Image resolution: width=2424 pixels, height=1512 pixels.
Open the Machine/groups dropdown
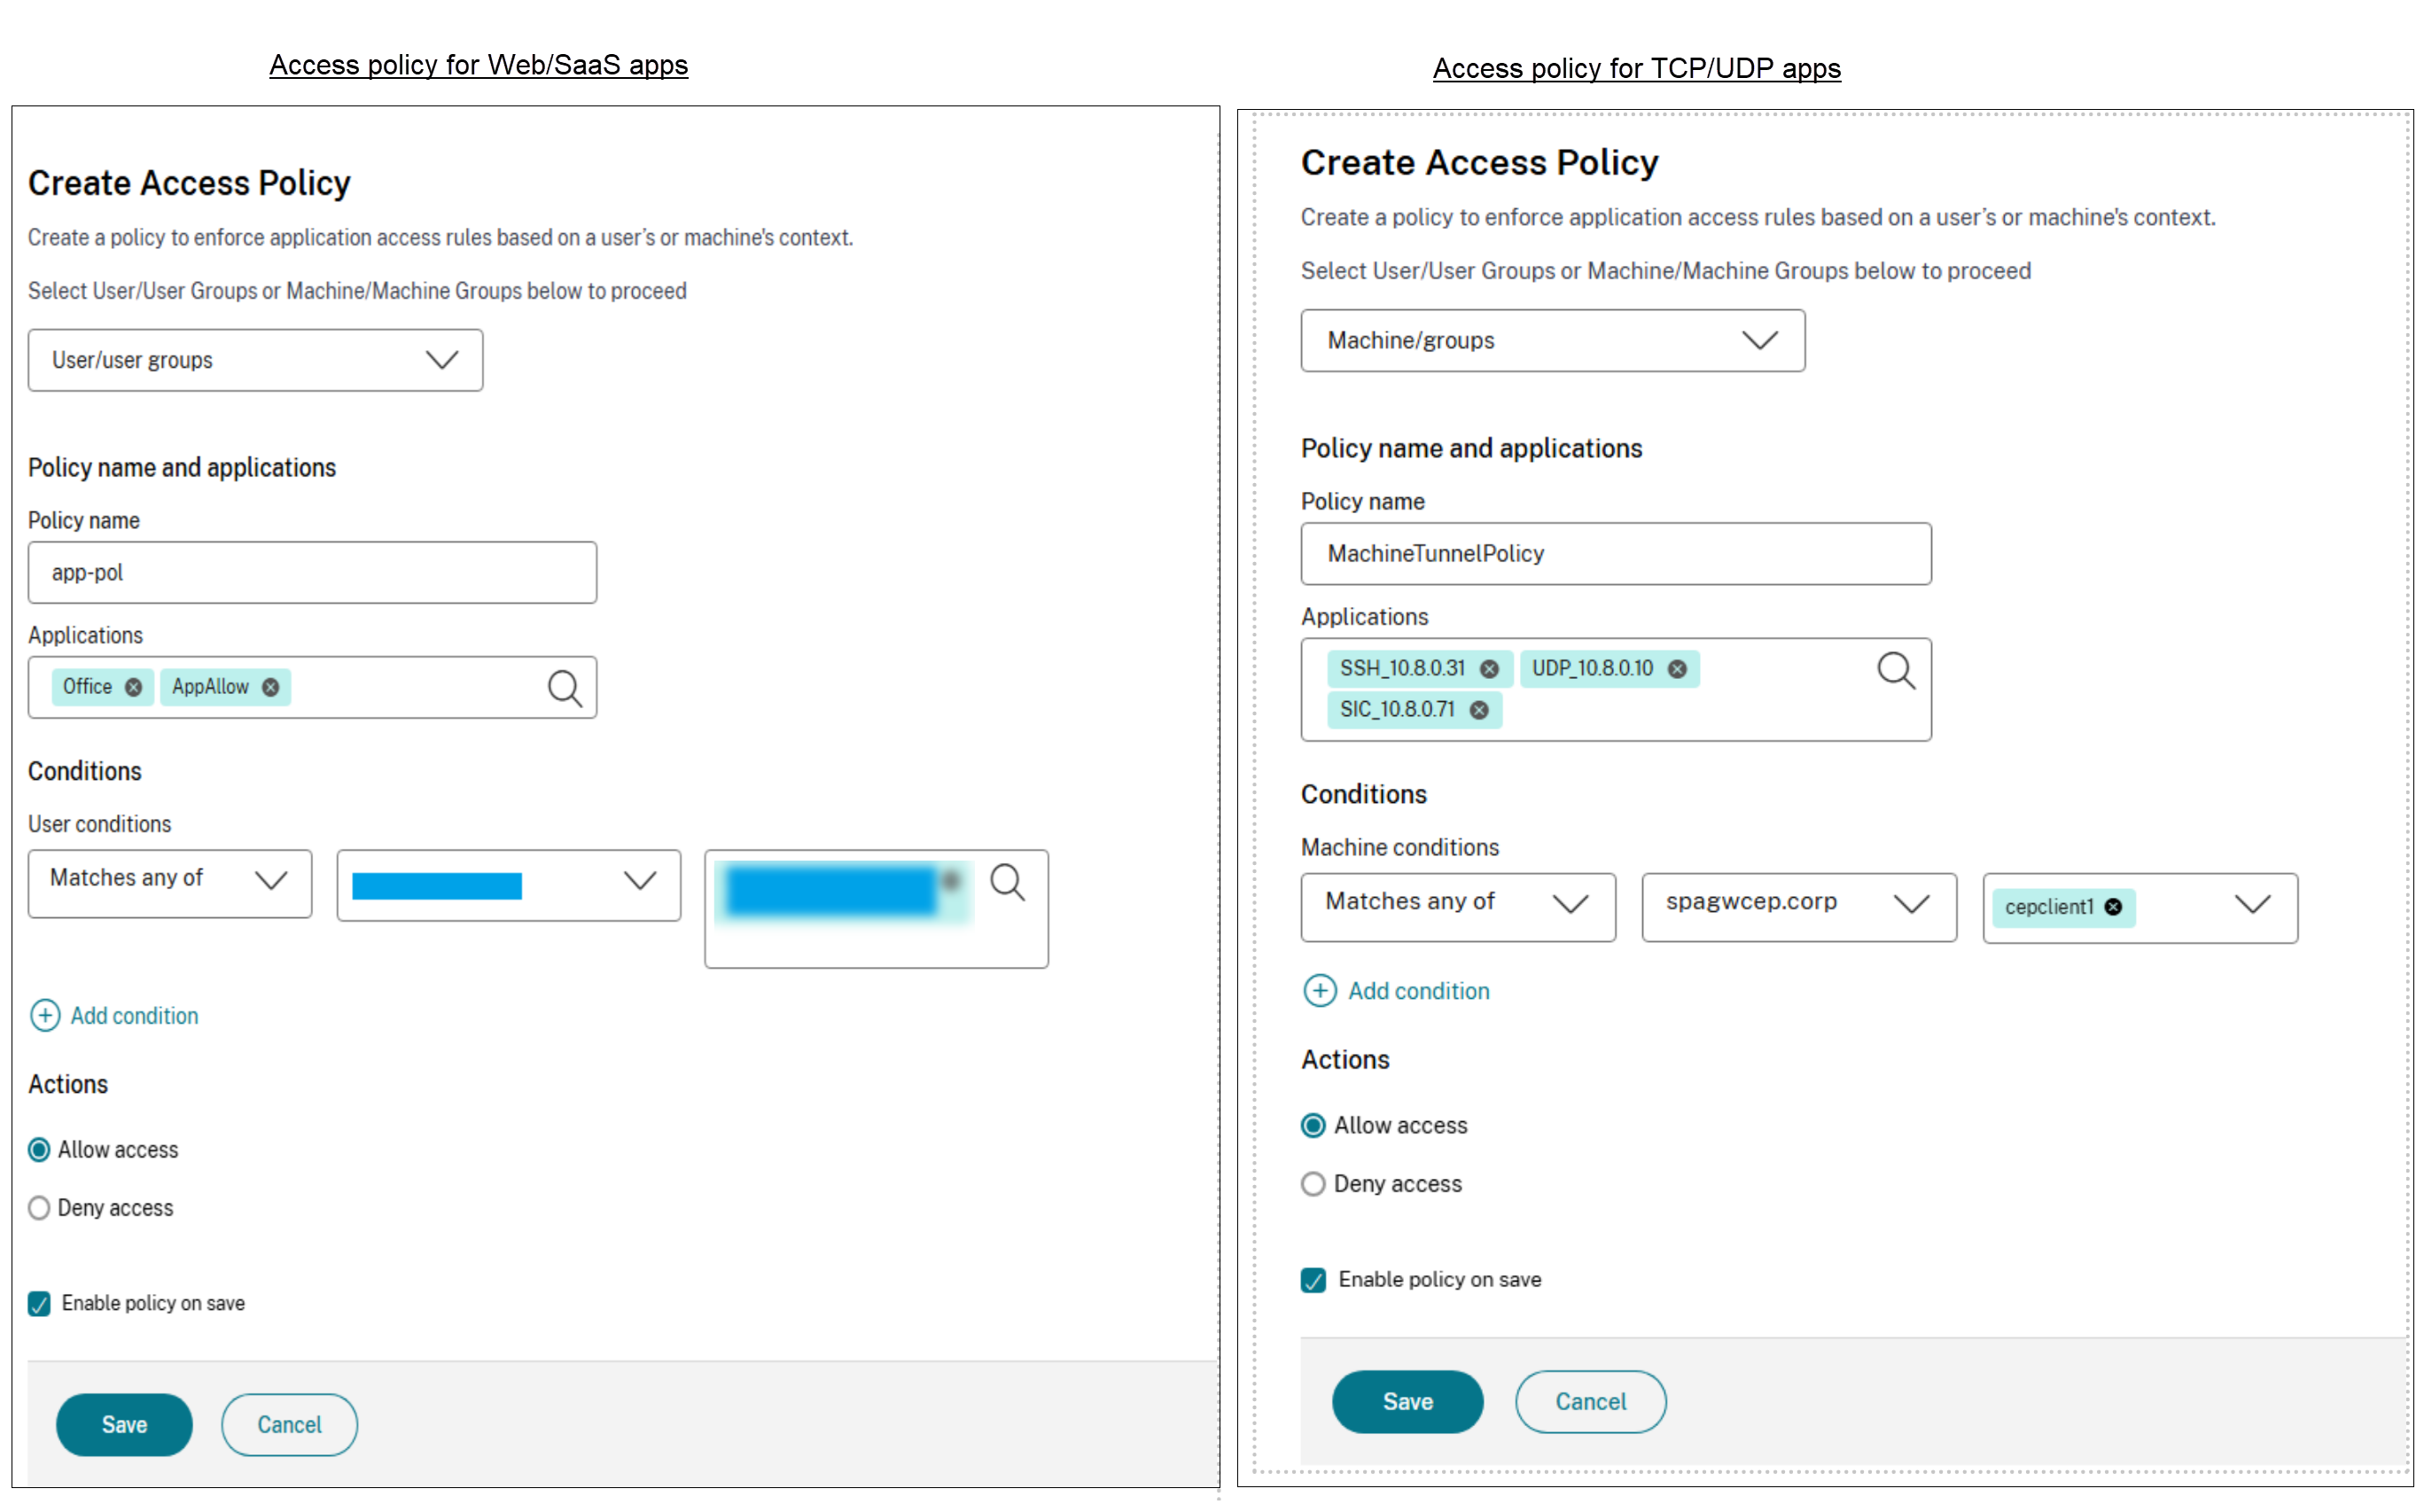[x=1552, y=341]
